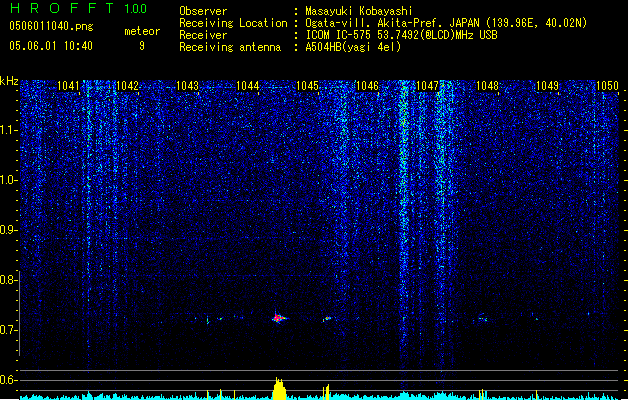Image resolution: width=629 pixels, height=400 pixels.
Task: Select the file name 0506011040.png
Action: (x=51, y=26)
